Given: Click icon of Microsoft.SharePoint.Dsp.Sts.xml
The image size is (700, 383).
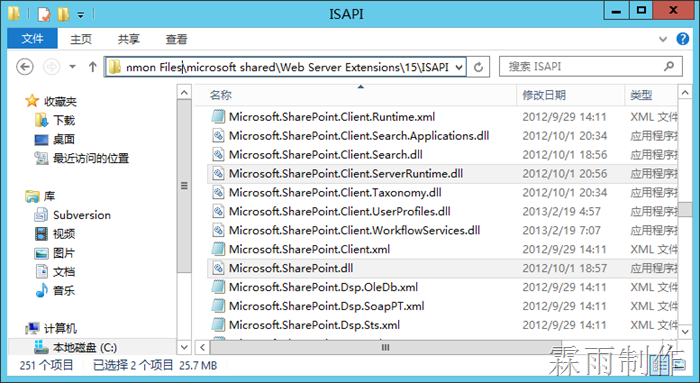Looking at the screenshot, I should tap(218, 325).
